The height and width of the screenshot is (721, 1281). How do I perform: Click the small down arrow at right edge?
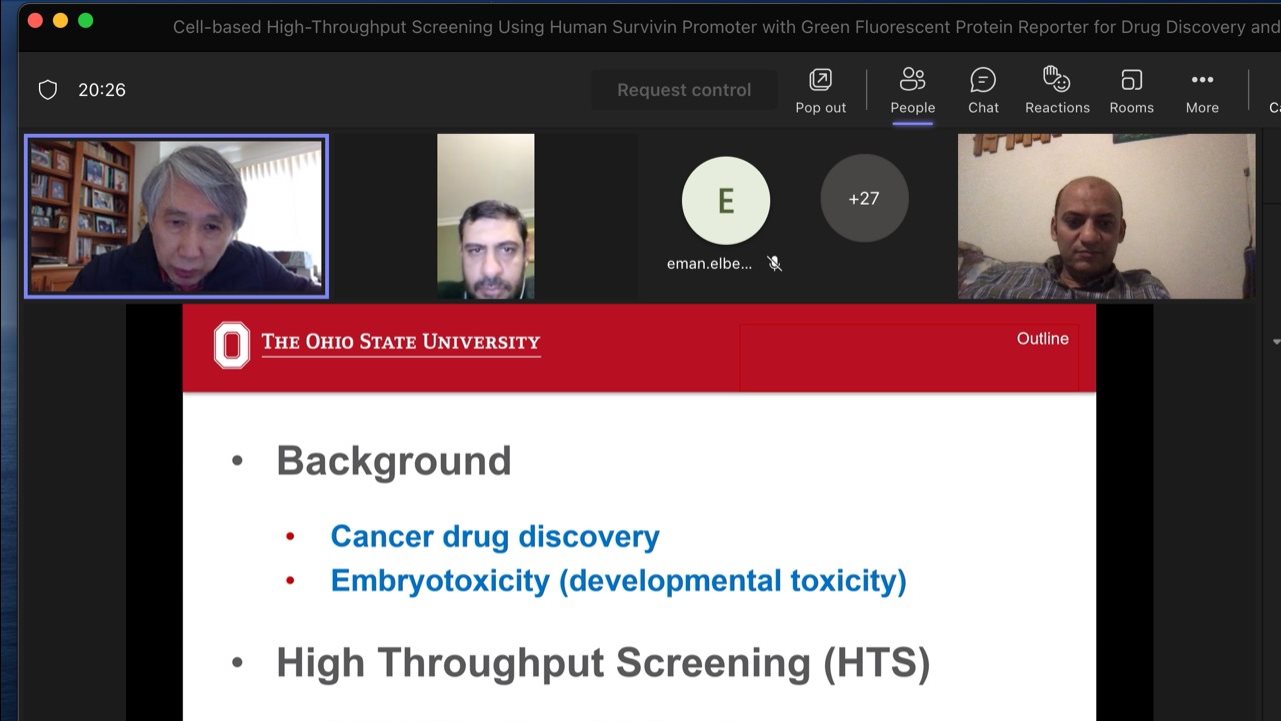coord(1275,342)
